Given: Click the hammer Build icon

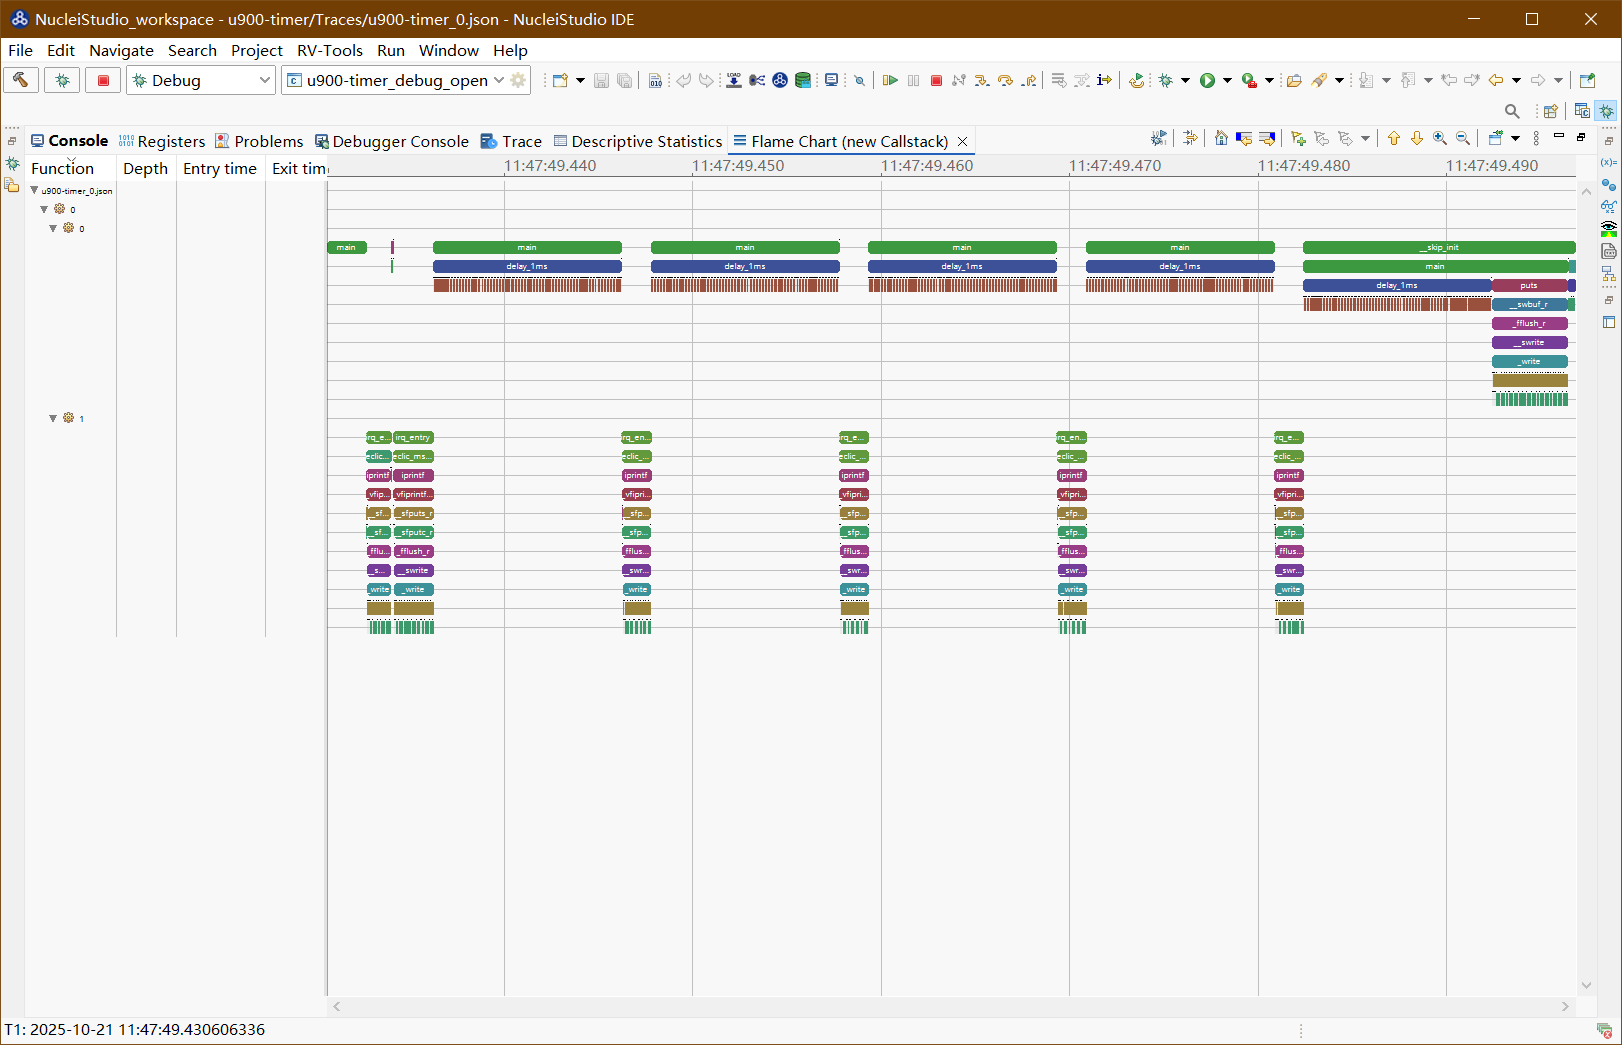Looking at the screenshot, I should [x=21, y=80].
